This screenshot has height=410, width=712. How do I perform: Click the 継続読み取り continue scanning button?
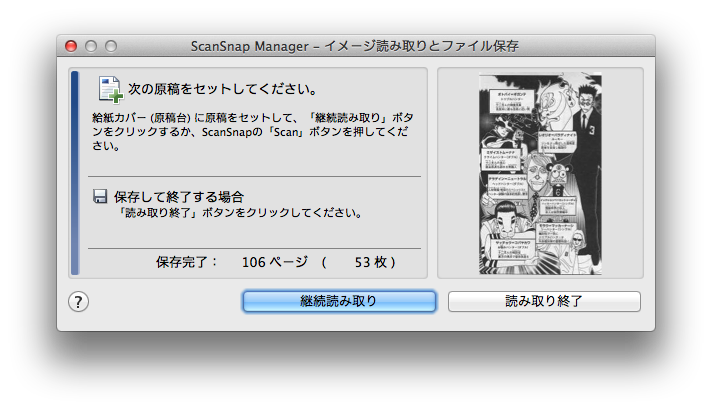339,301
